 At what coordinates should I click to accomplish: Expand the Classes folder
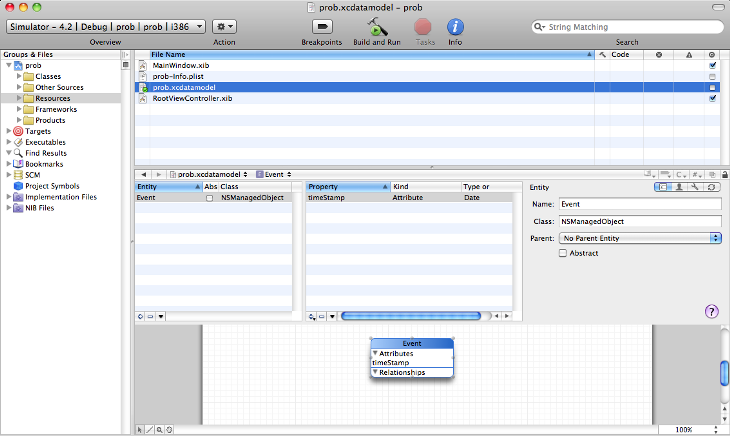coord(19,76)
